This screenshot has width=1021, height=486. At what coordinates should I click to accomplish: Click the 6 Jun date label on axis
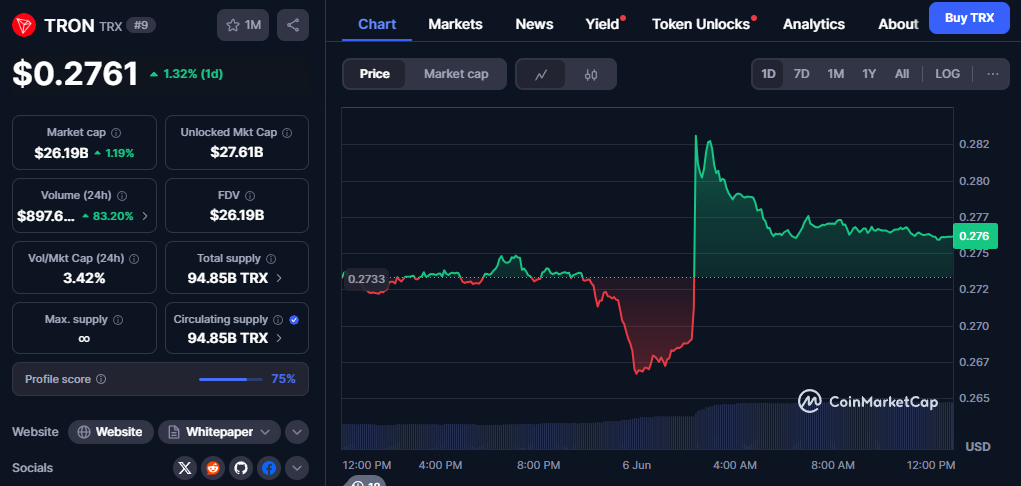coord(636,465)
